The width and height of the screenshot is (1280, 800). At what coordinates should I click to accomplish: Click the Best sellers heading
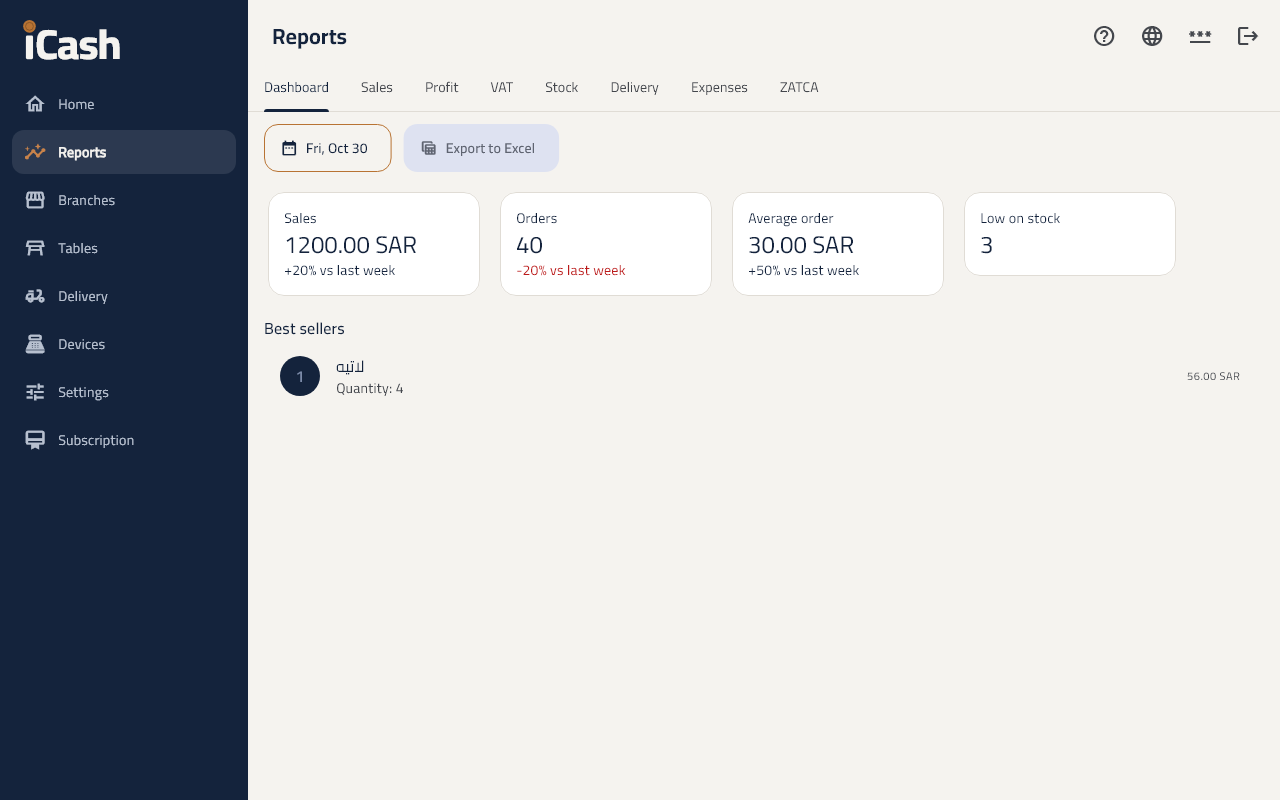click(304, 328)
